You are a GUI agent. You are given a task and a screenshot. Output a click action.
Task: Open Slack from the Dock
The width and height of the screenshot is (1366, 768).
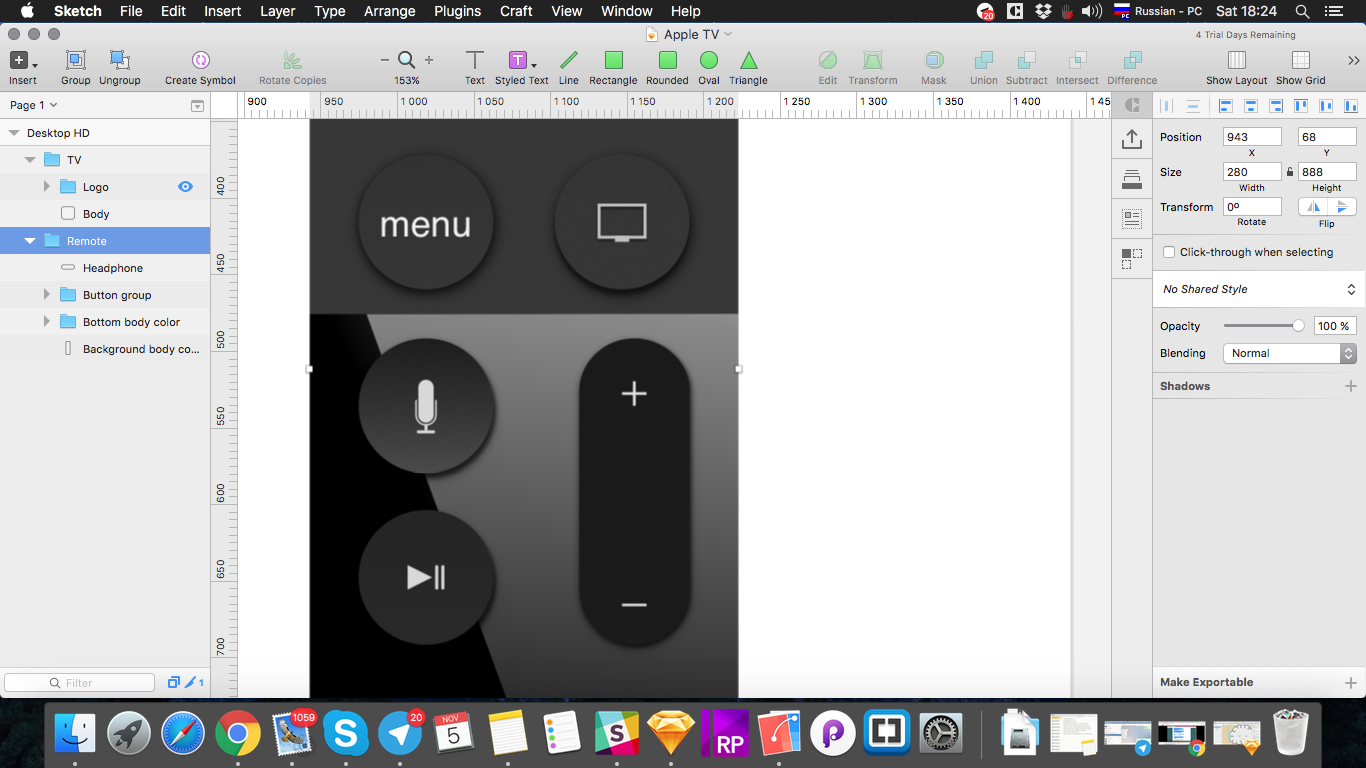click(617, 734)
